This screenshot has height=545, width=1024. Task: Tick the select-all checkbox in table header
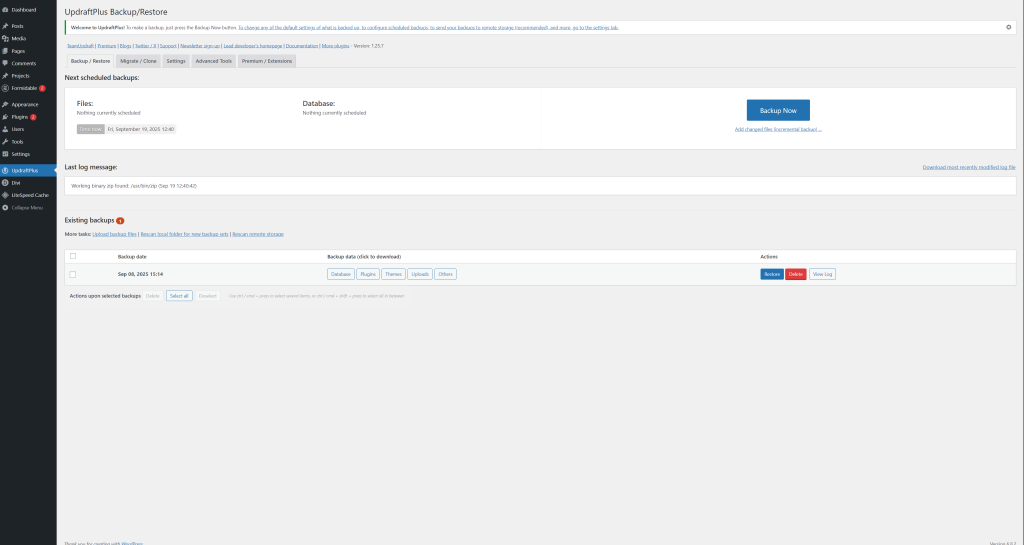tap(73, 256)
